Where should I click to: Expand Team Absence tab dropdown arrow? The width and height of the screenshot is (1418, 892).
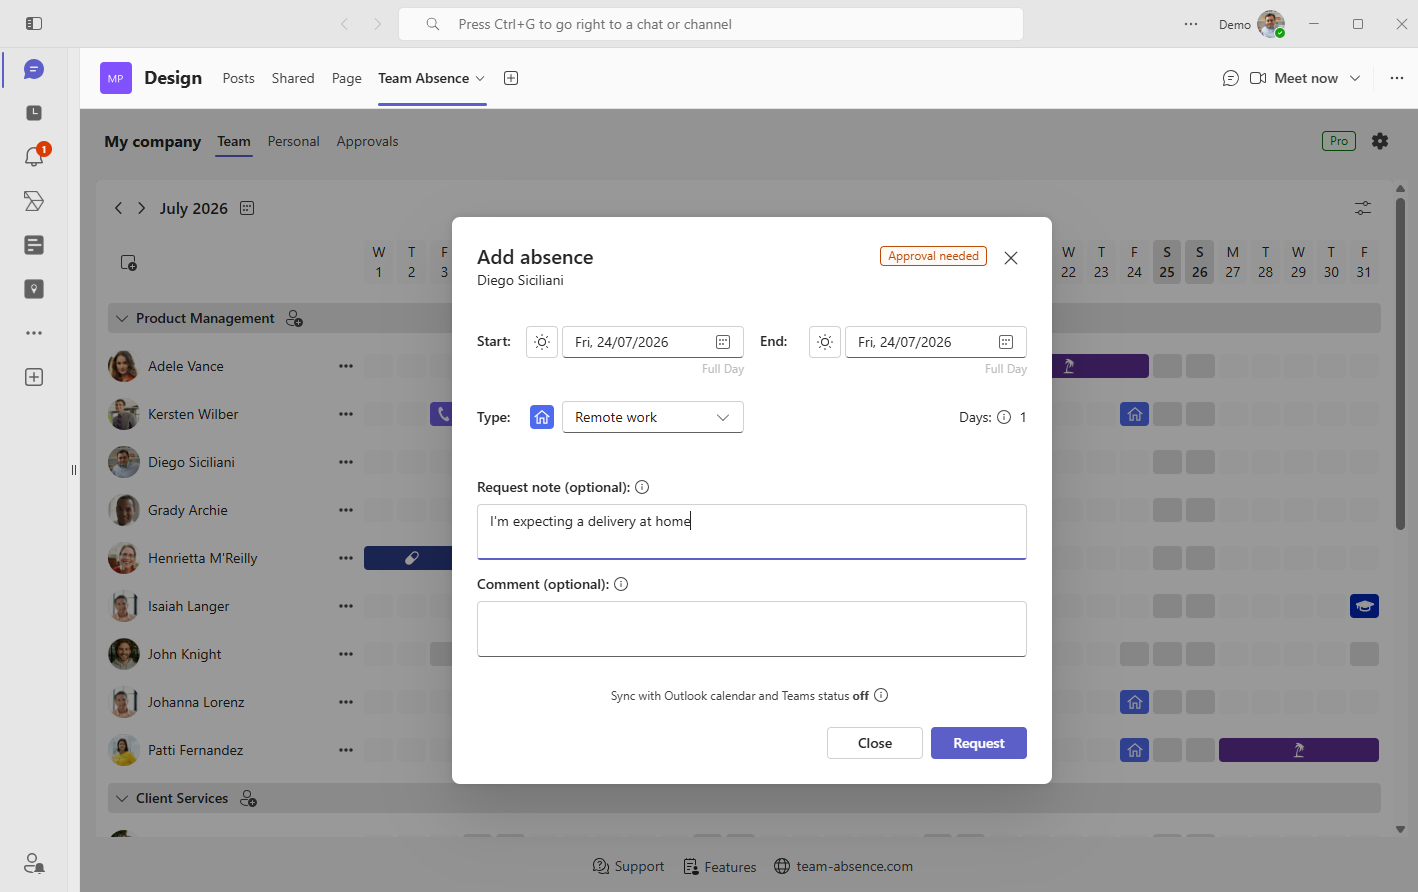click(480, 78)
